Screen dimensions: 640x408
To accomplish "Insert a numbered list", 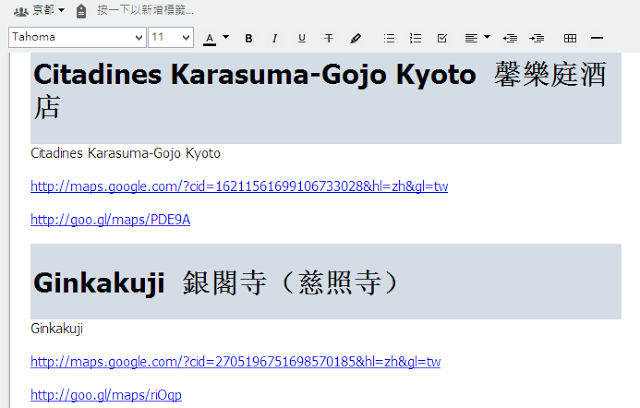I will coord(416,38).
